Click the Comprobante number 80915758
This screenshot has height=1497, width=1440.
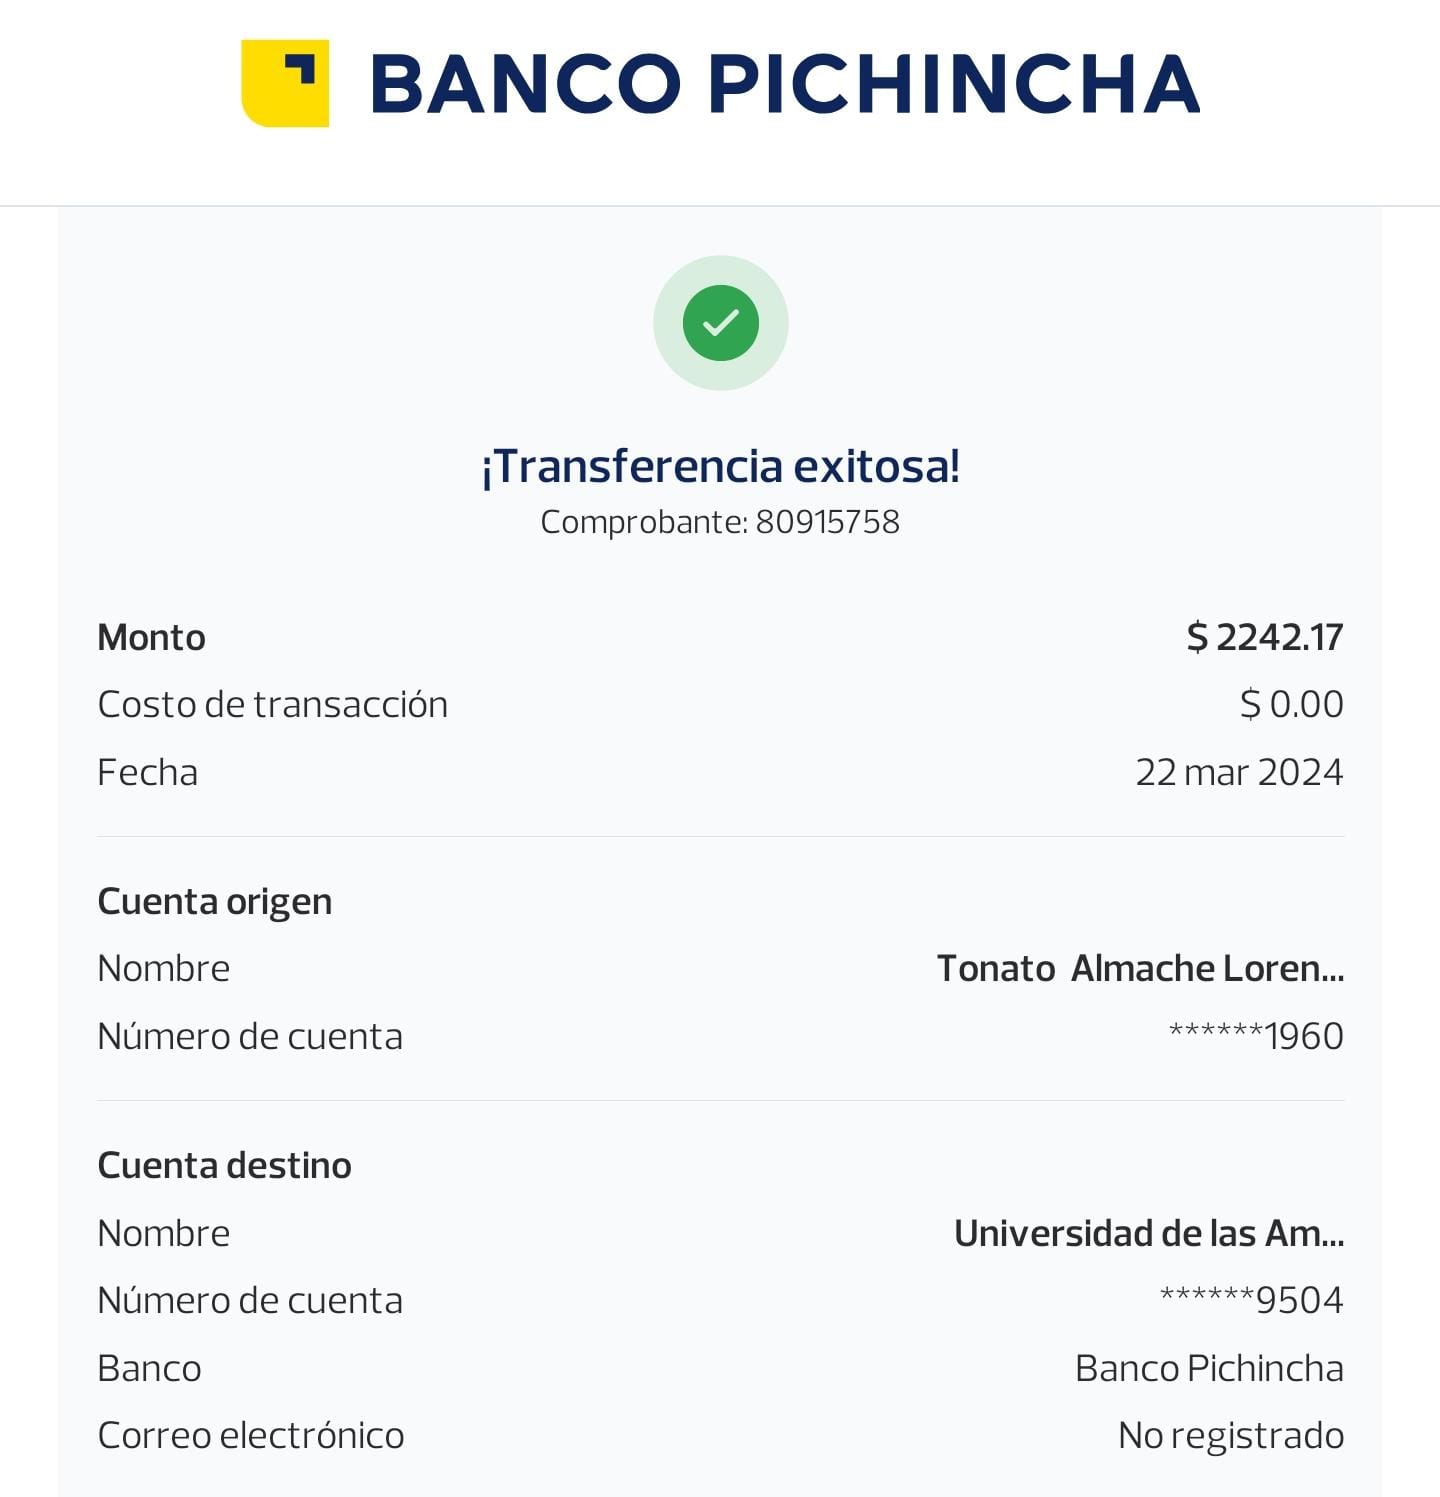(827, 522)
